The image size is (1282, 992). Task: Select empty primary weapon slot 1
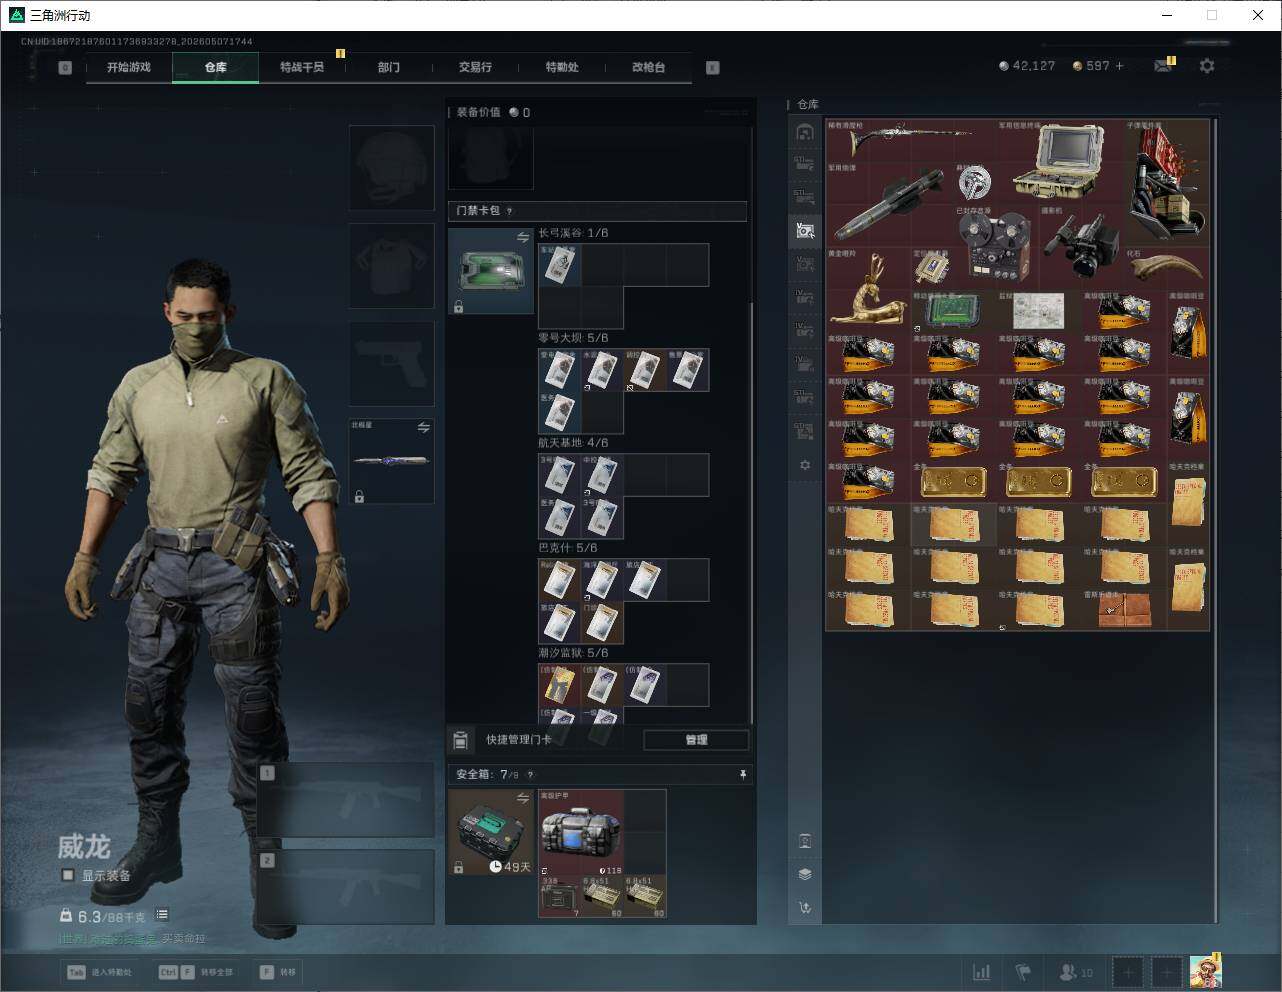tap(345, 800)
